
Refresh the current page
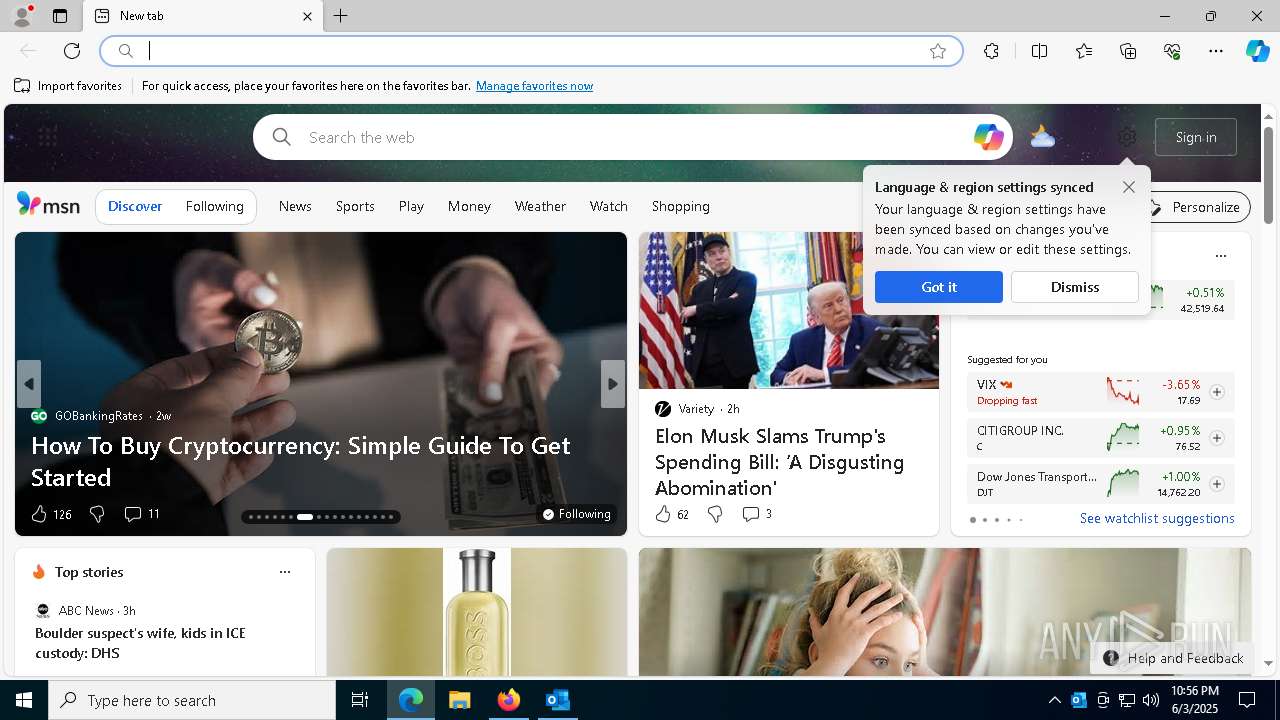click(x=72, y=51)
